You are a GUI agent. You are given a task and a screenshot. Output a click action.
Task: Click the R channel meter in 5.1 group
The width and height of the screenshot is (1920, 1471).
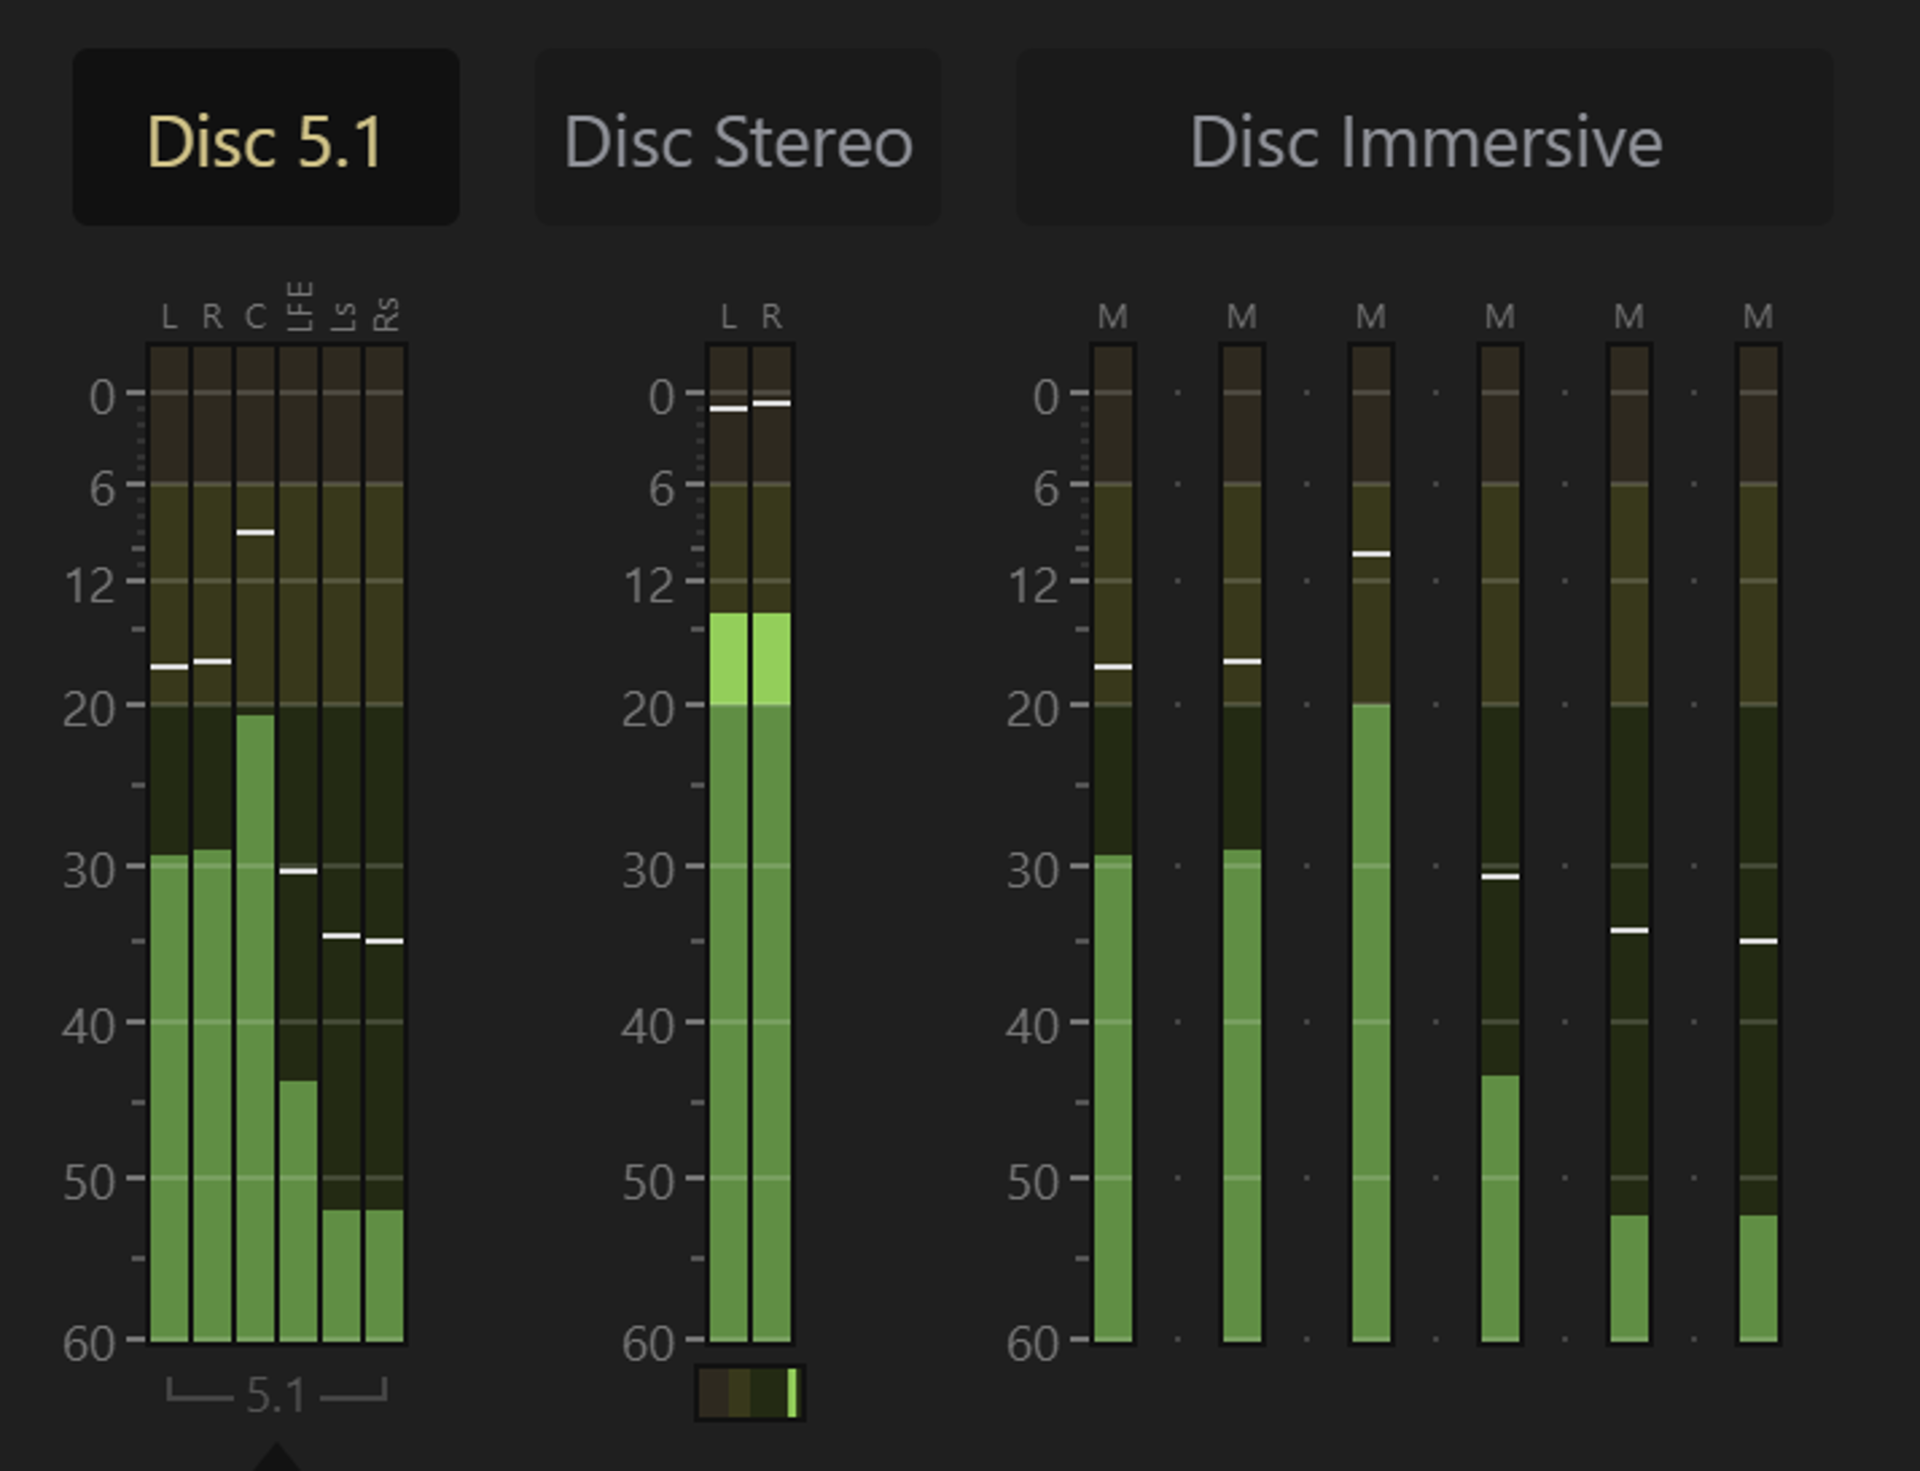point(212,844)
